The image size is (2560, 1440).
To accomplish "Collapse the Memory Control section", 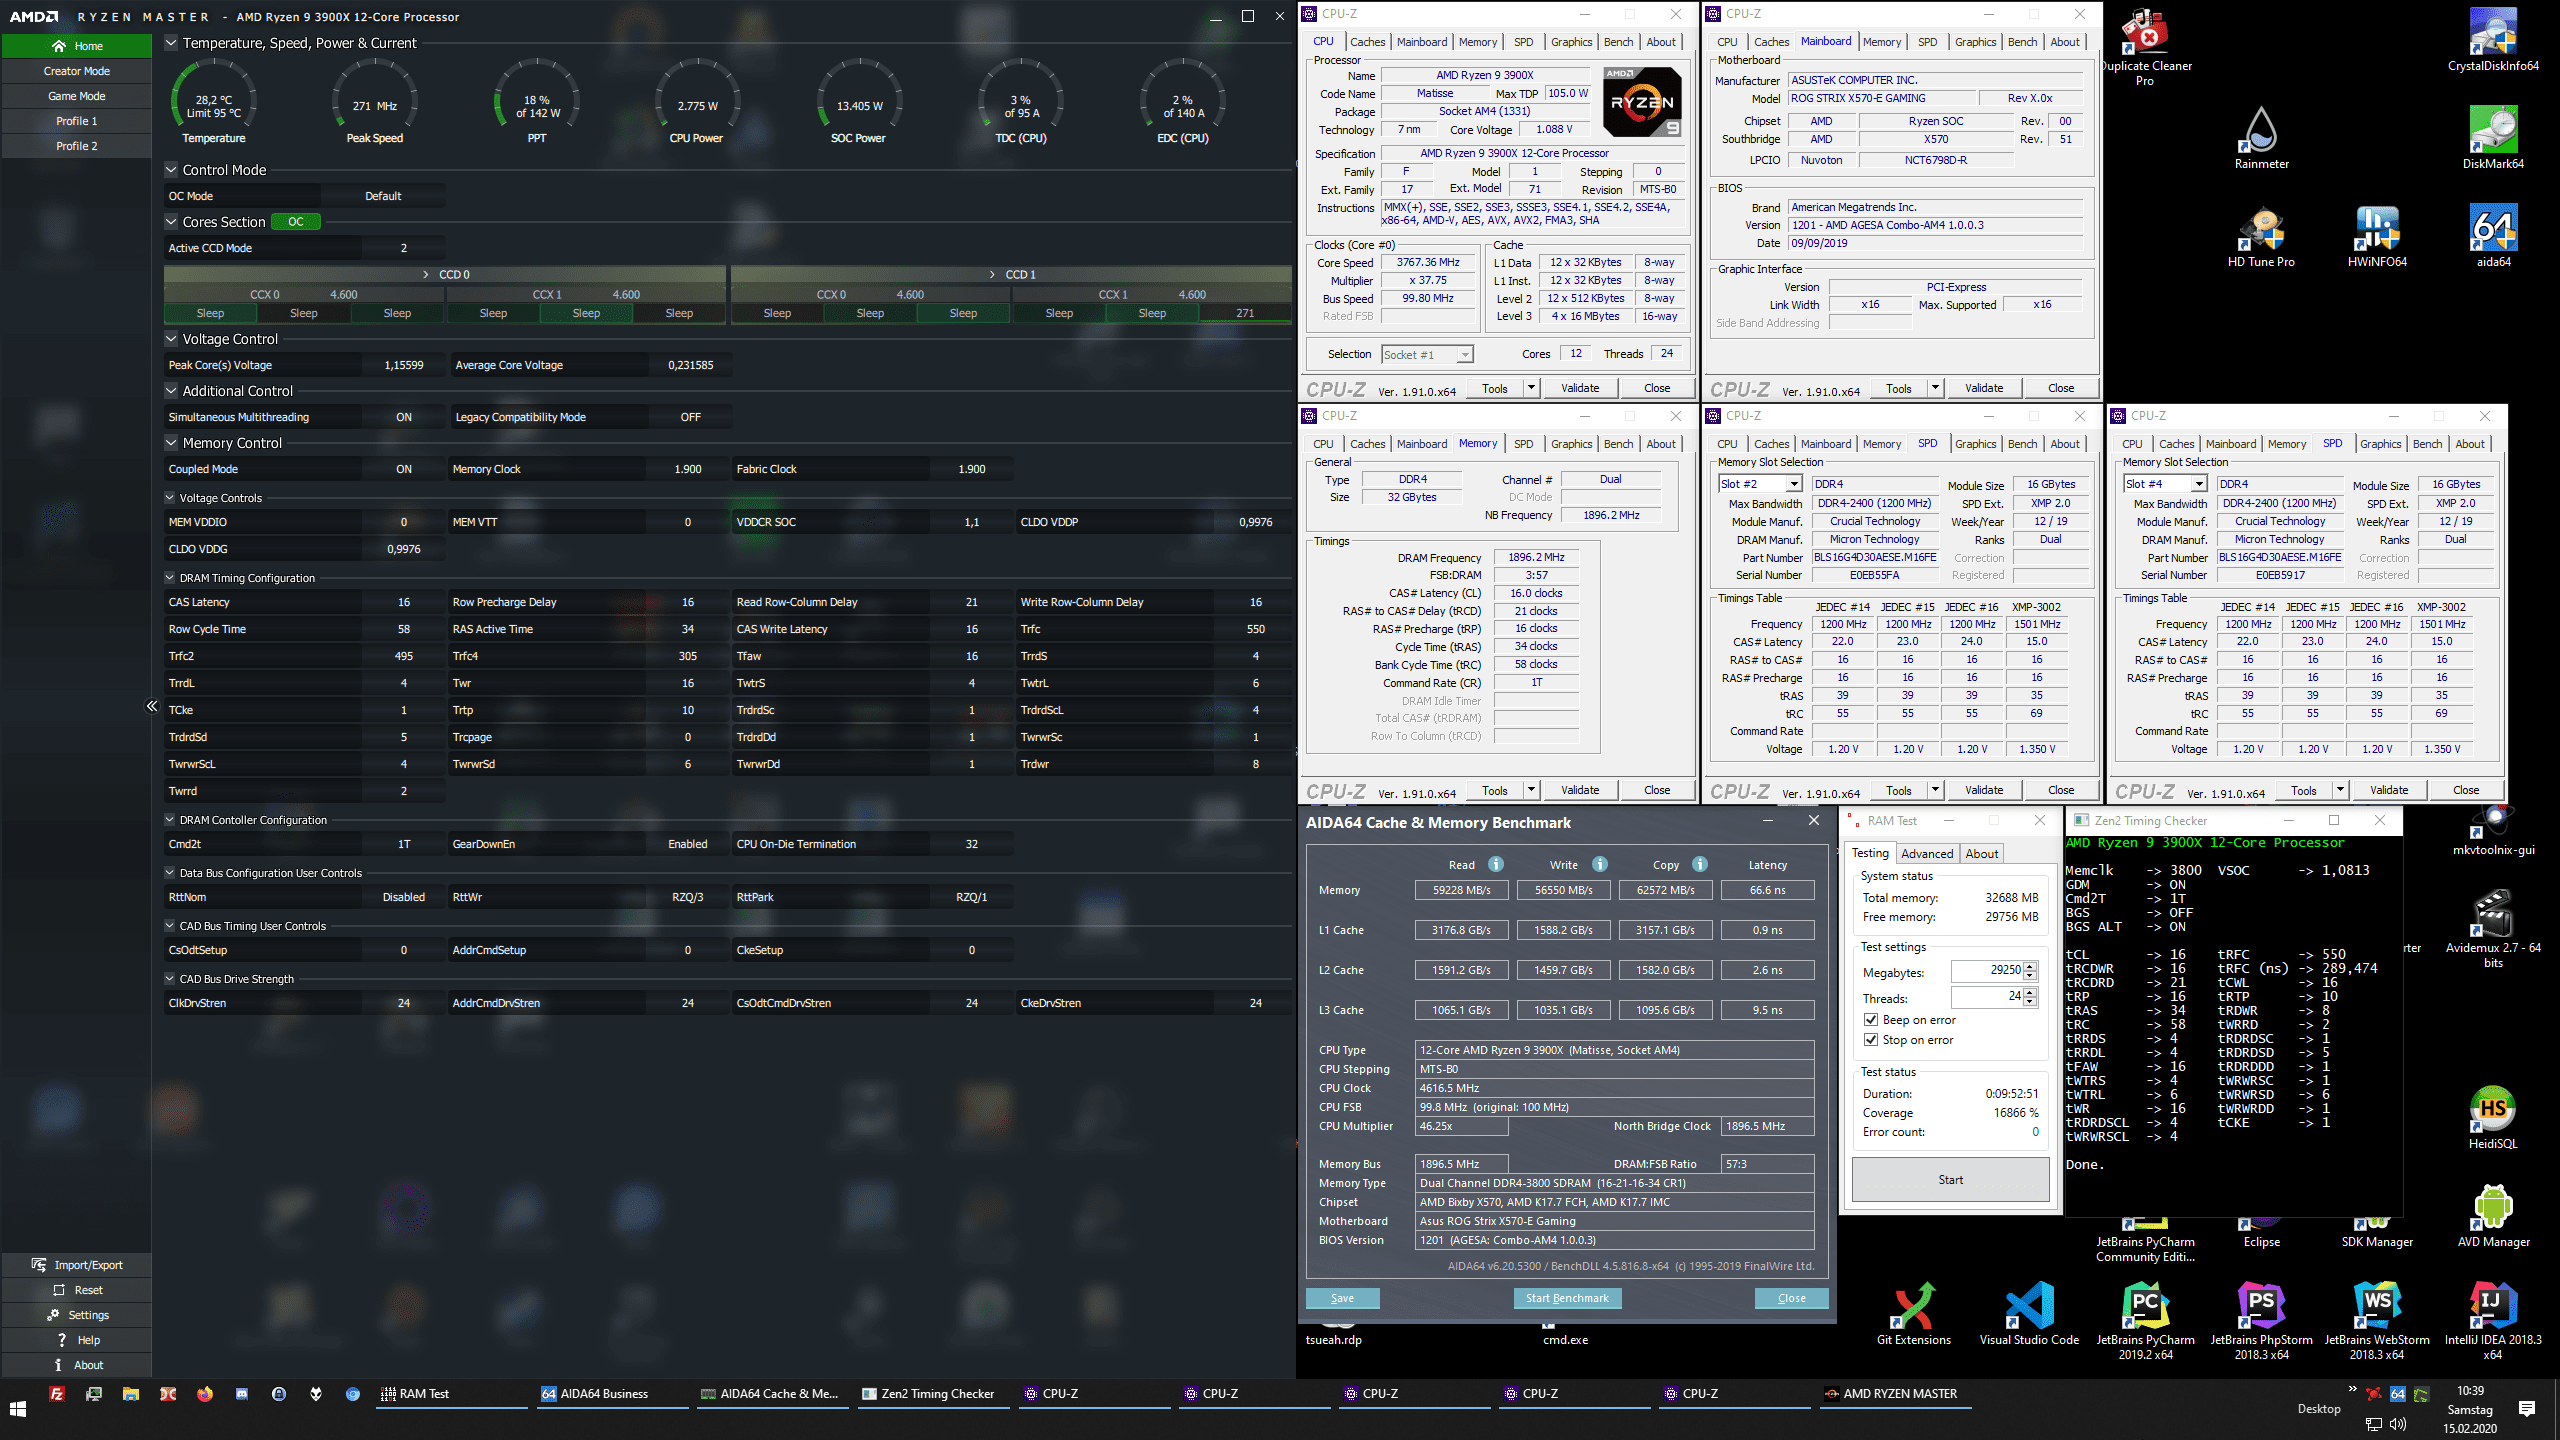I will 171,443.
